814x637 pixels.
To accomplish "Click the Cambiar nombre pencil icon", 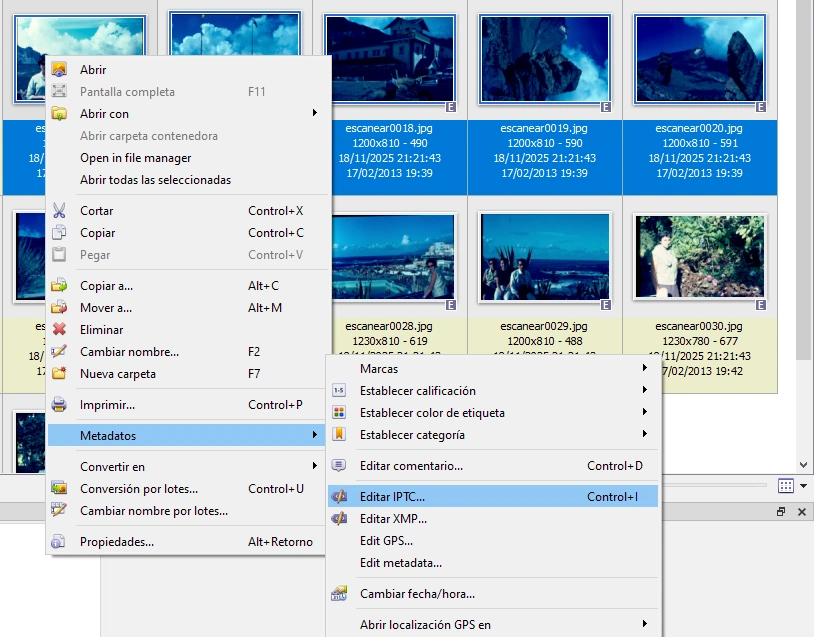I will [59, 352].
